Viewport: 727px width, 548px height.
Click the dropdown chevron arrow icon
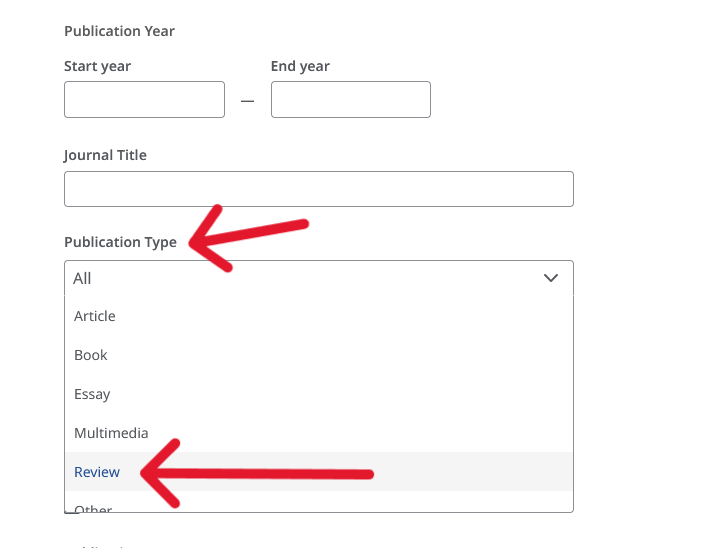550,278
